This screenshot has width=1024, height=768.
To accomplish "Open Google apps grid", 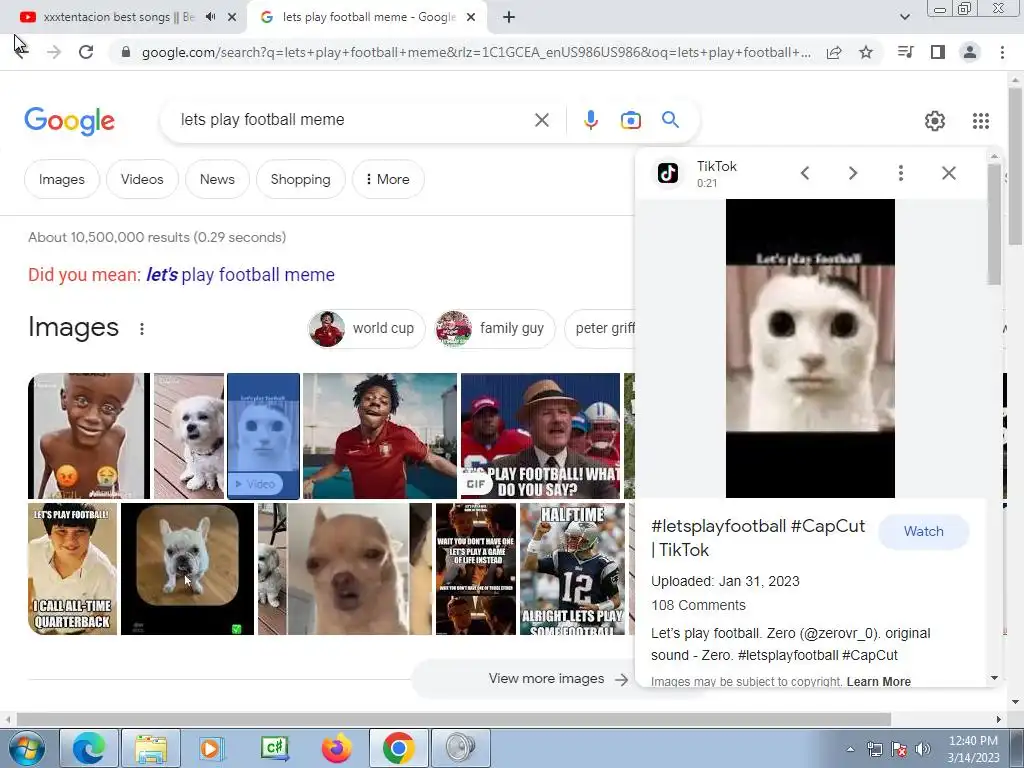I will pos(980,121).
